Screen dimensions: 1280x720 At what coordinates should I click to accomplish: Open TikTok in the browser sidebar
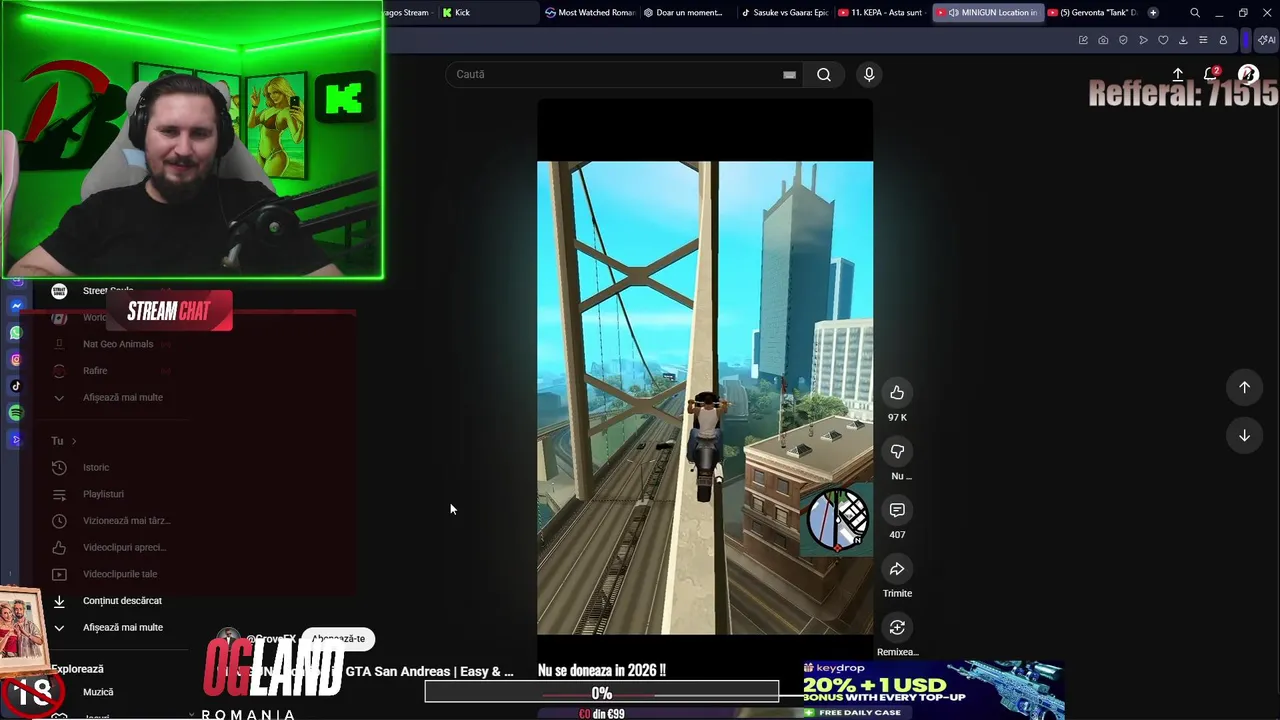click(x=16, y=386)
